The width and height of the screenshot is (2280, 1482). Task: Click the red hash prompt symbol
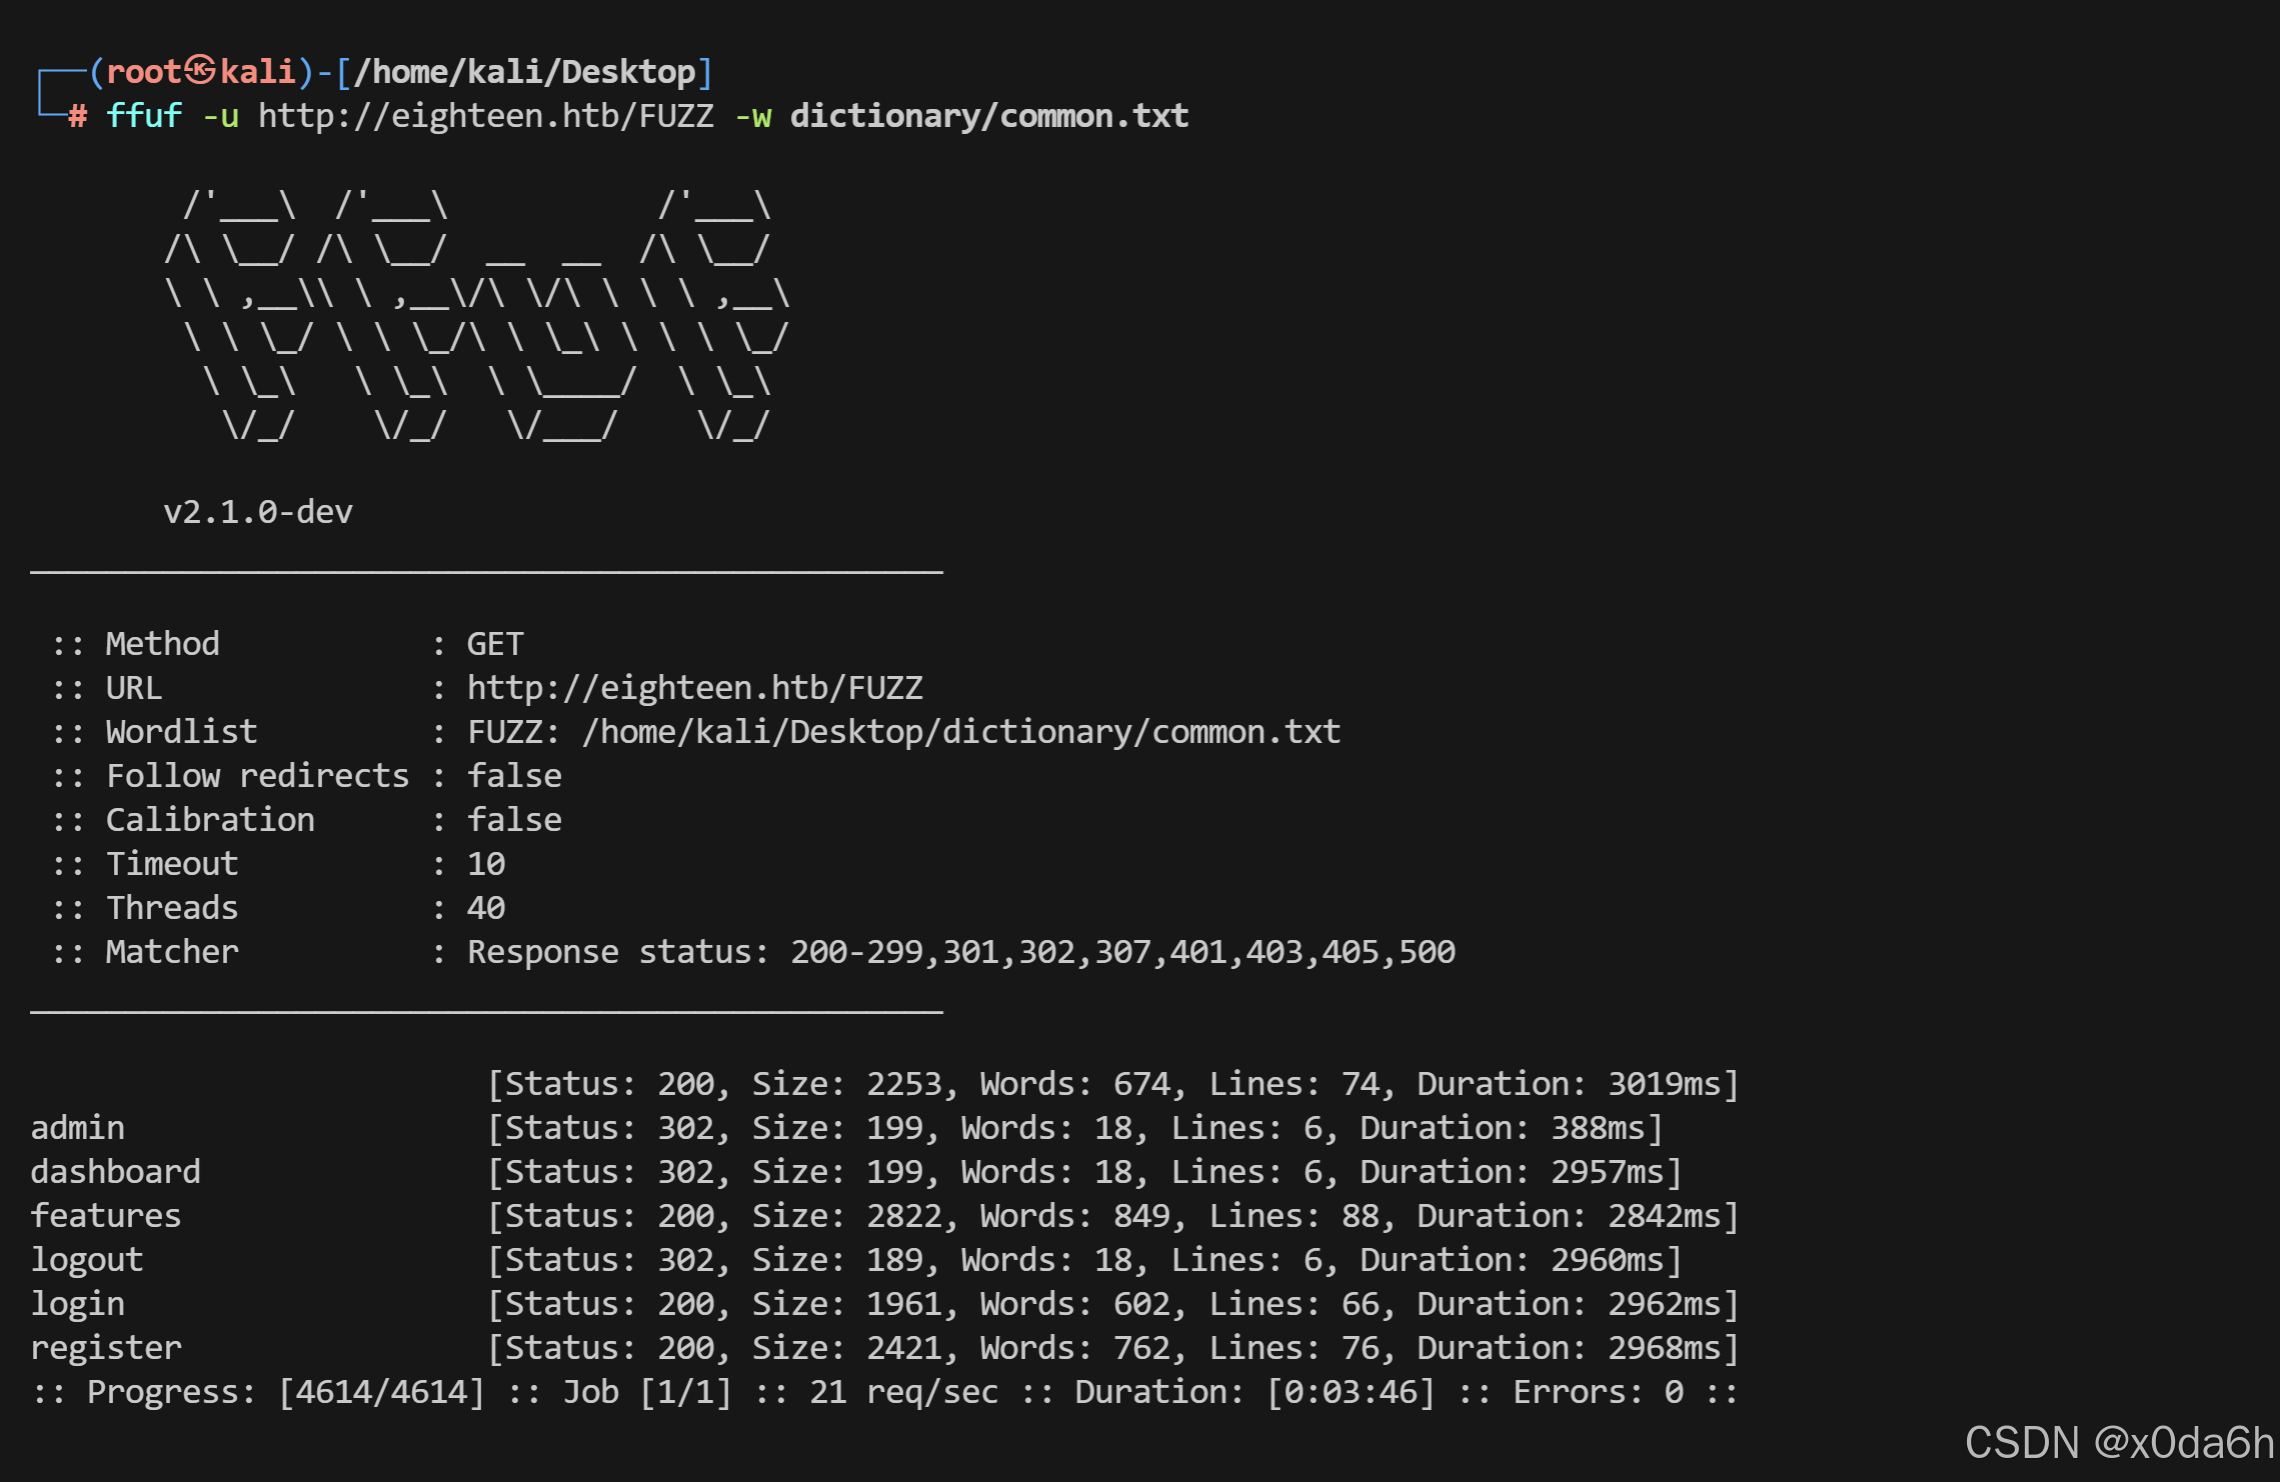coord(78,116)
